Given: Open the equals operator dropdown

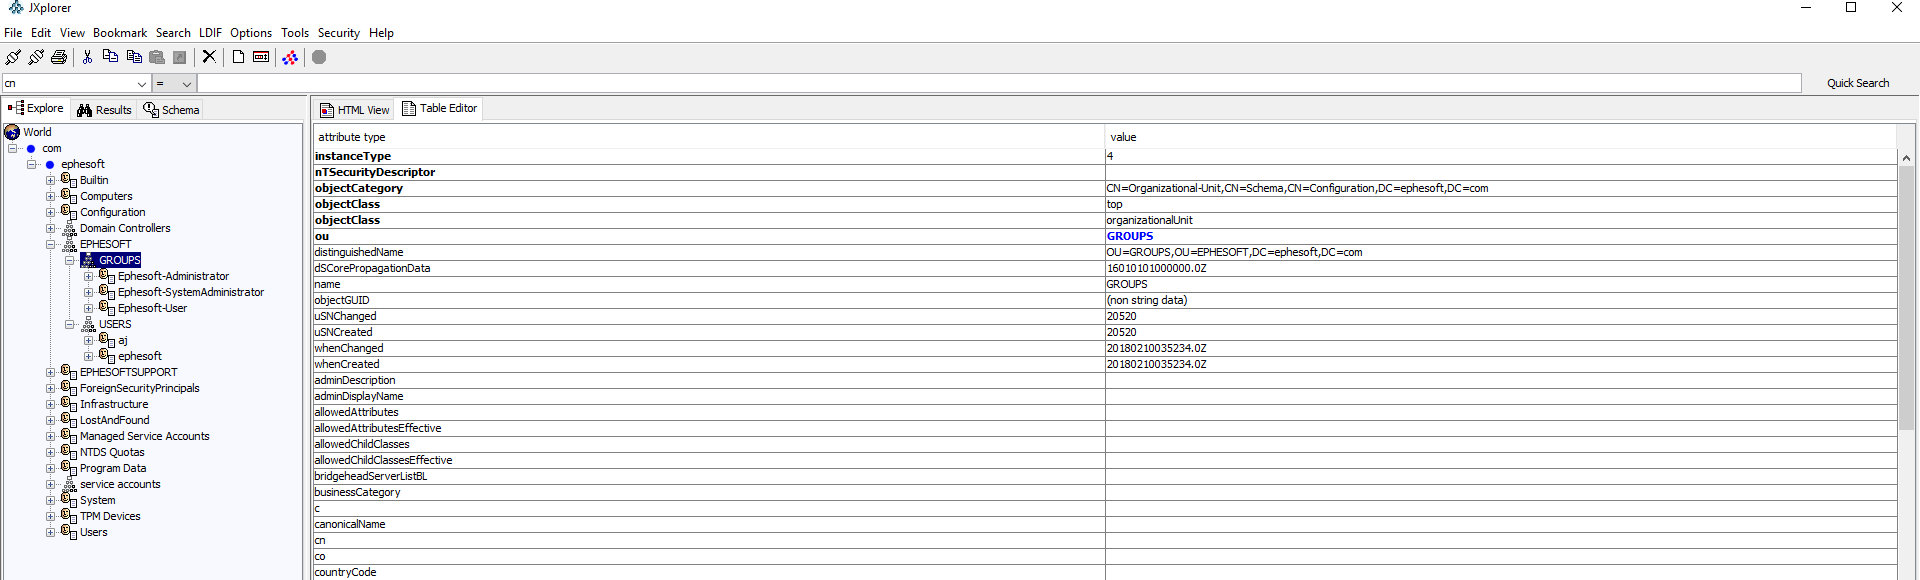Looking at the screenshot, I should (x=186, y=84).
